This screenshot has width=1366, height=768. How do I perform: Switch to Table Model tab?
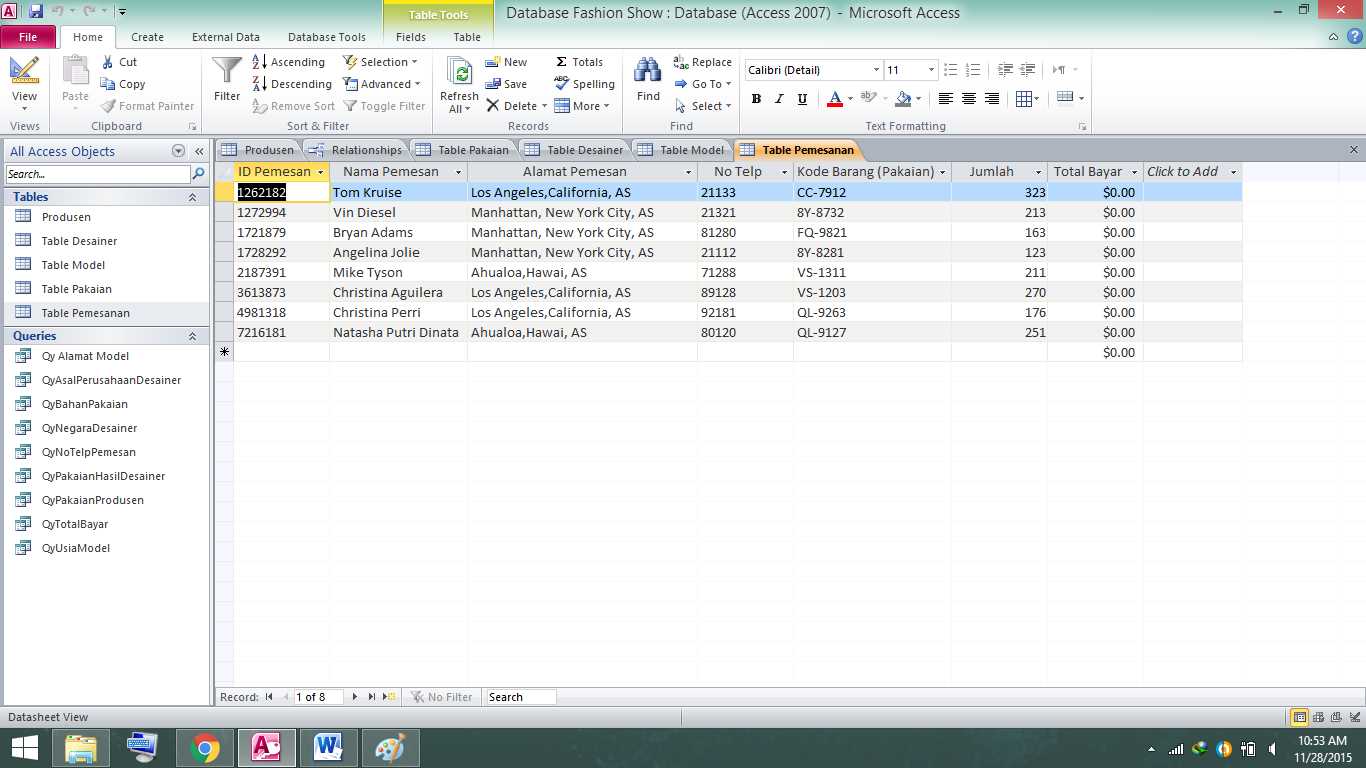coord(682,150)
